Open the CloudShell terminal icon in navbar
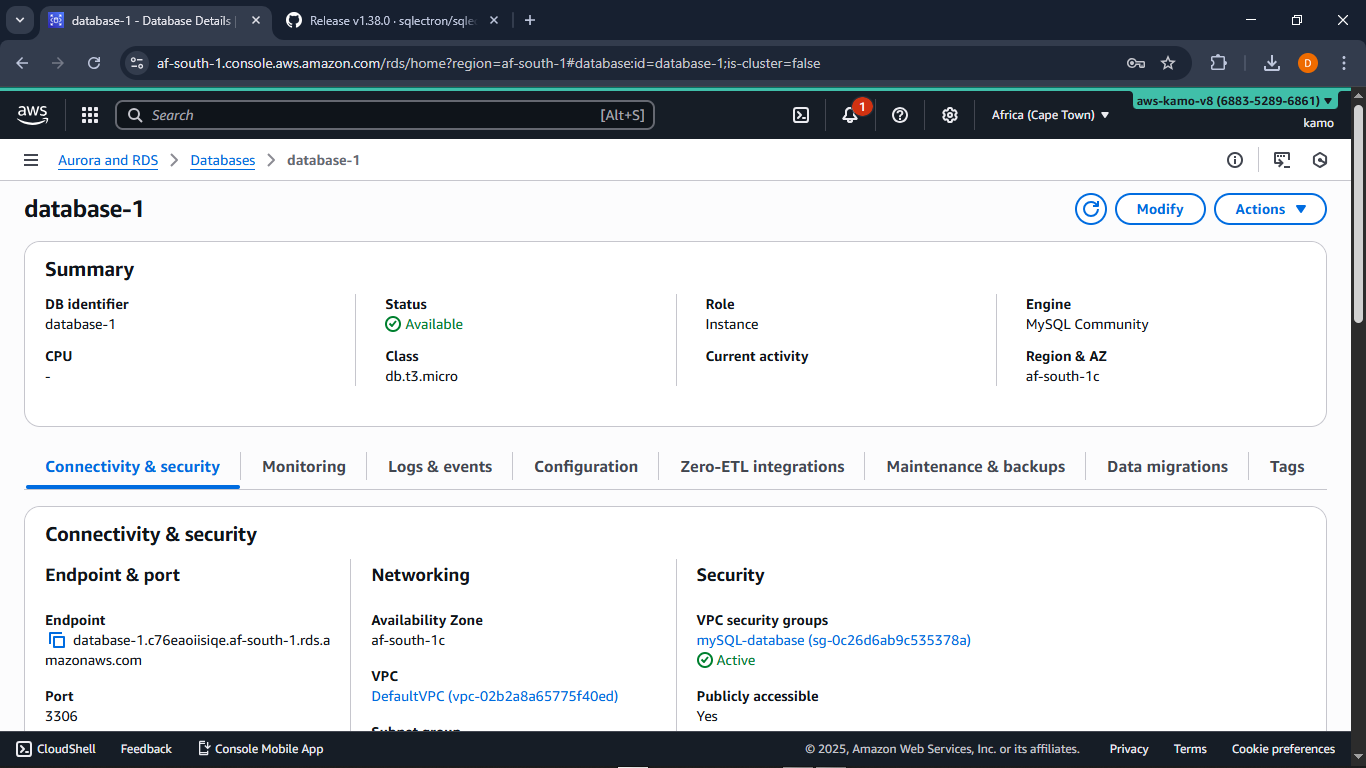 pyautogui.click(x=800, y=115)
